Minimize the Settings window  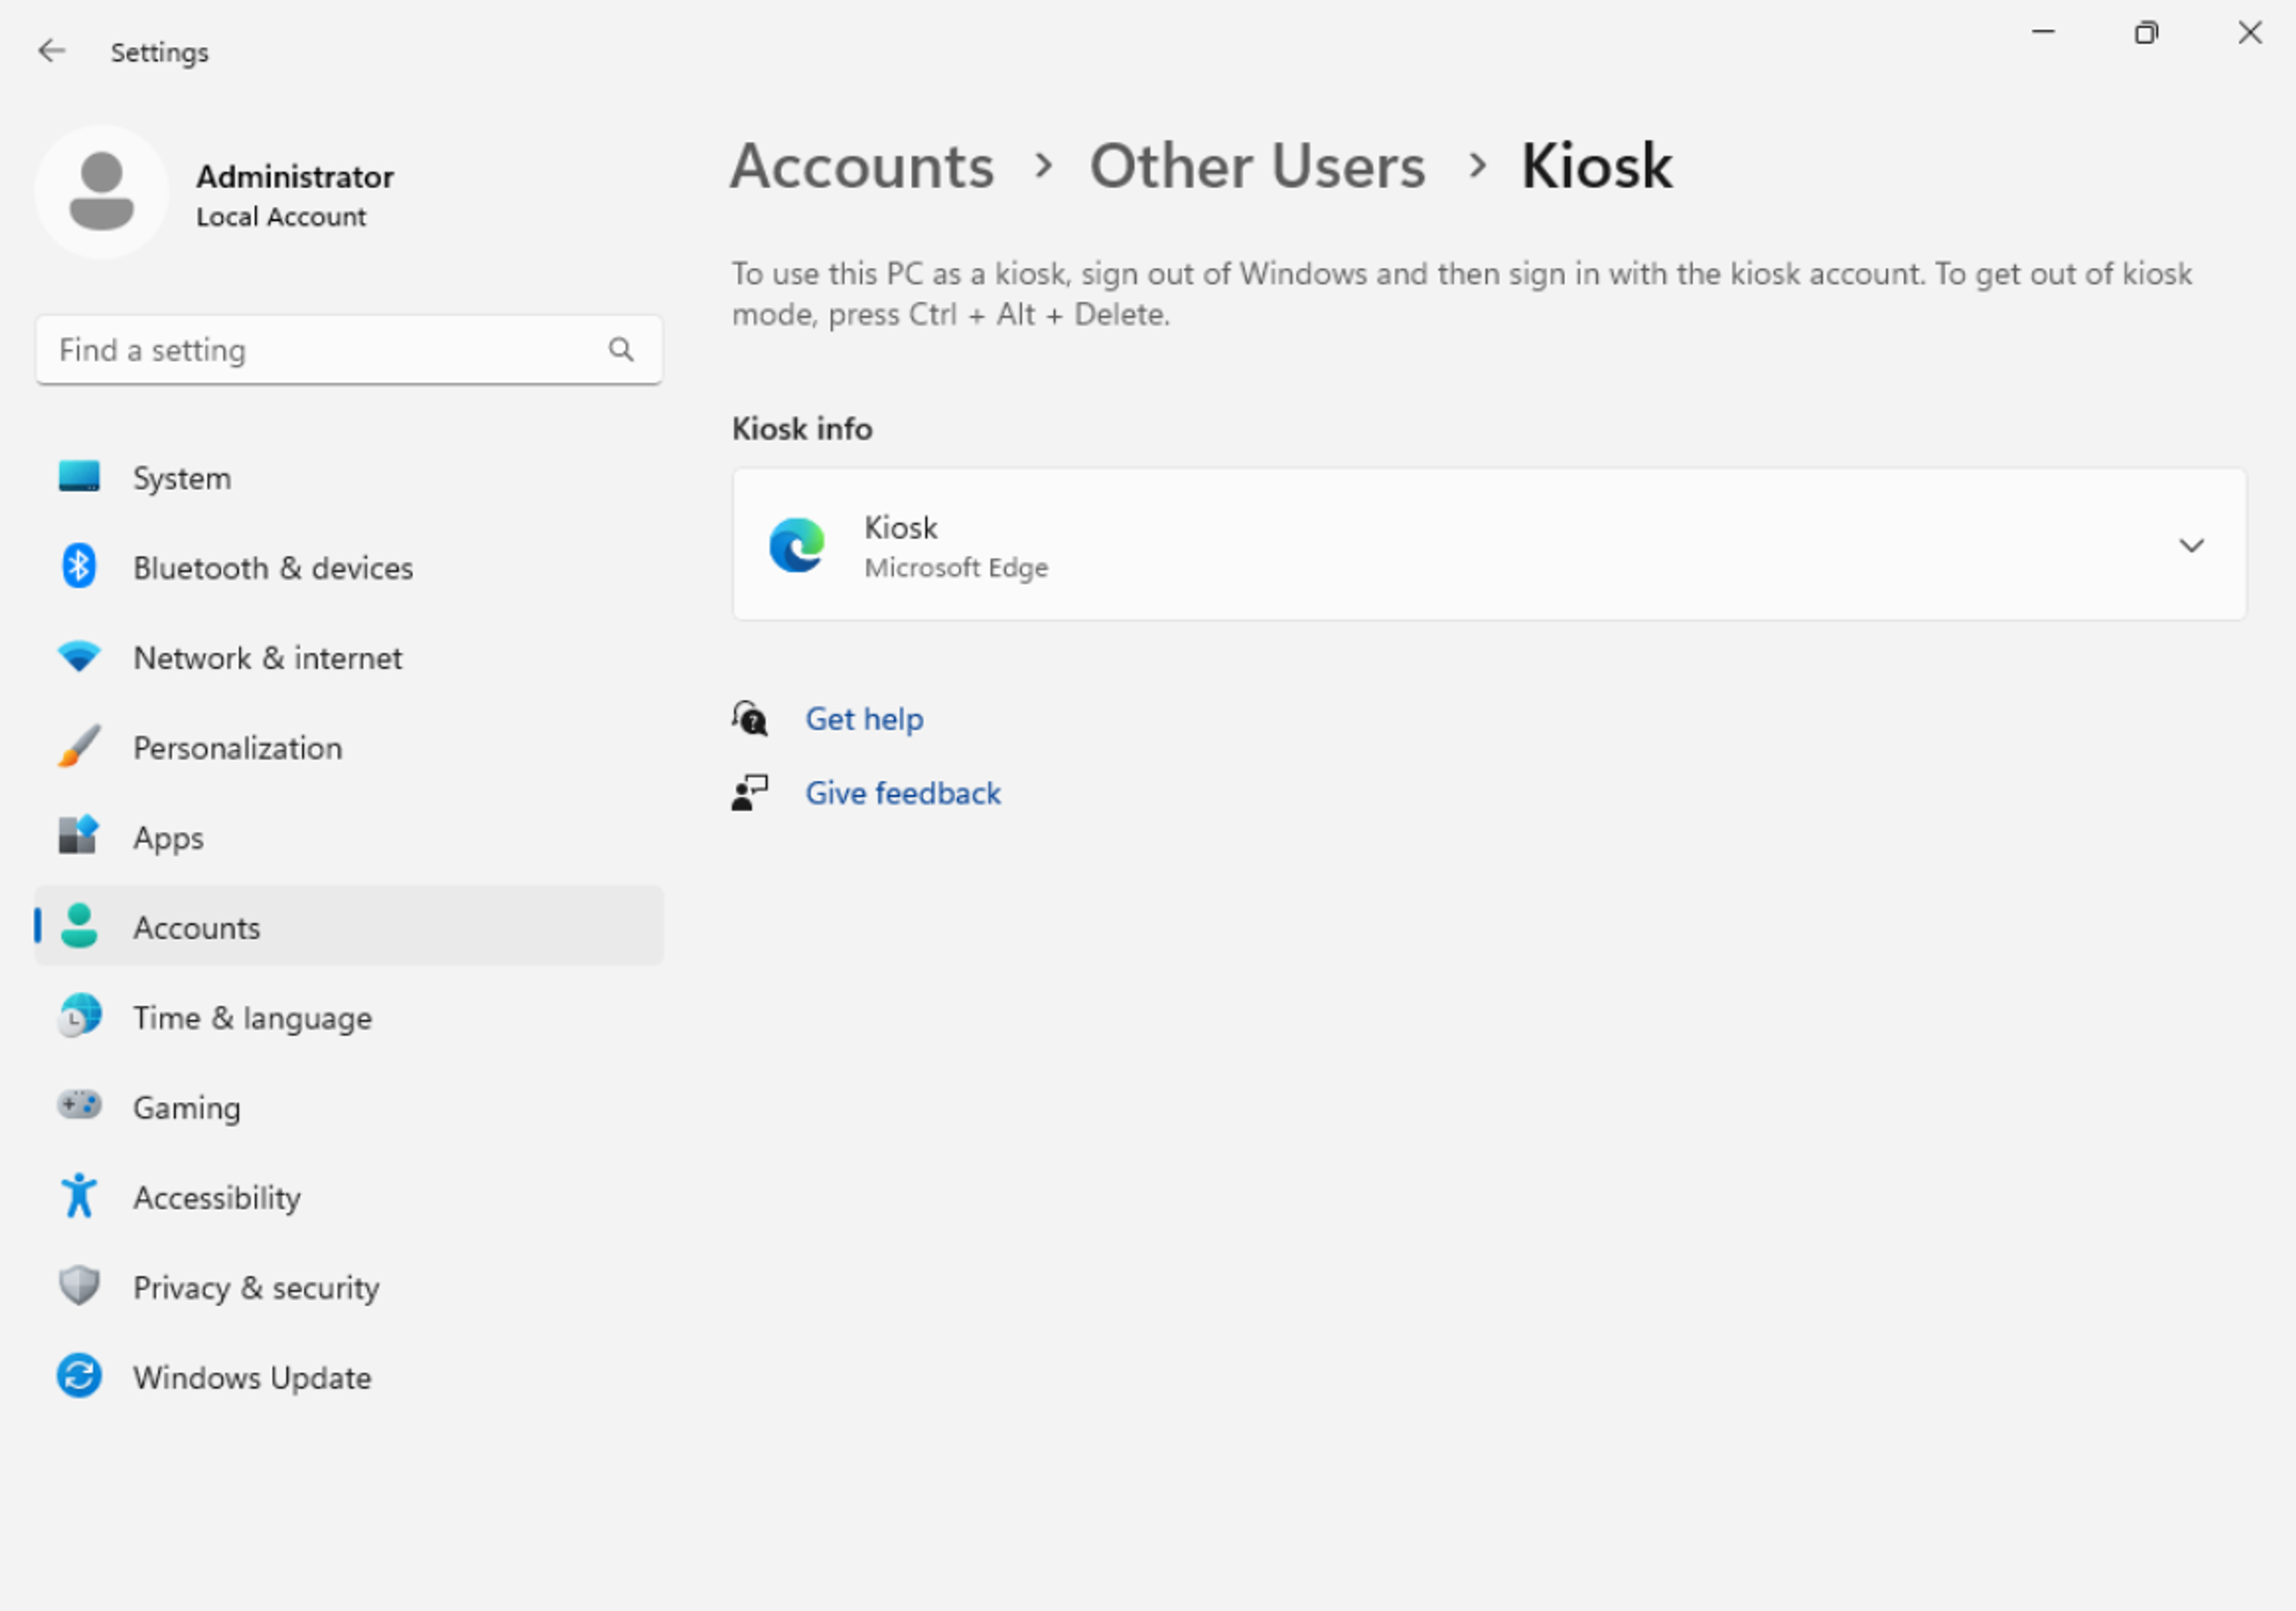(x=2043, y=32)
